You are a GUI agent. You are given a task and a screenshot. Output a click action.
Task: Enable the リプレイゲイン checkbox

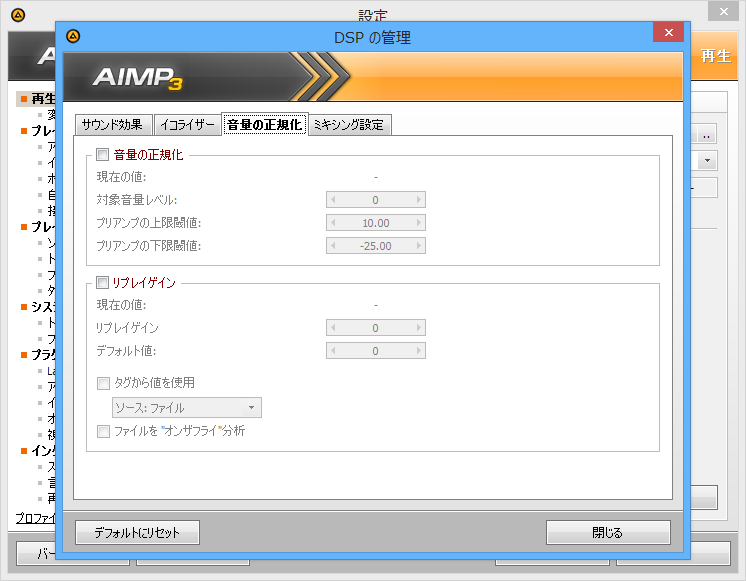(x=102, y=283)
